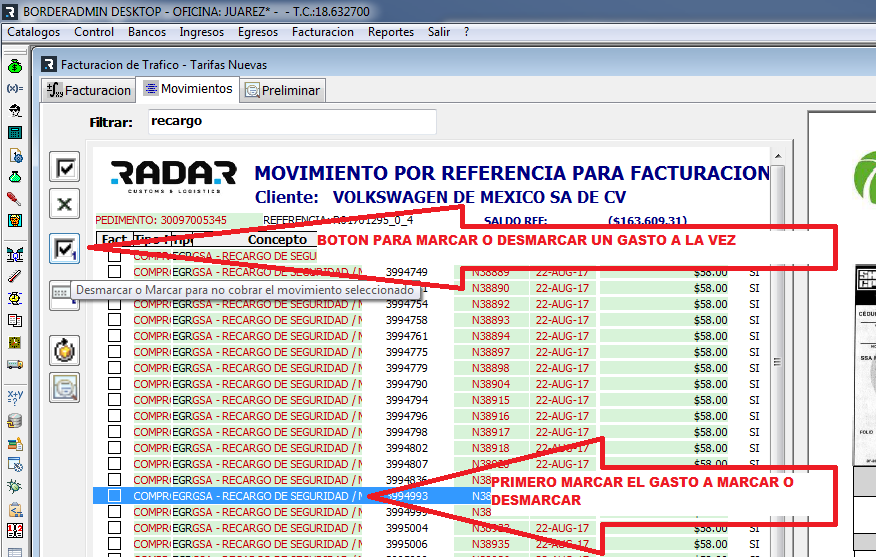Click the document with gear sidebar icon
This screenshot has height=557, width=876.
tap(15, 155)
